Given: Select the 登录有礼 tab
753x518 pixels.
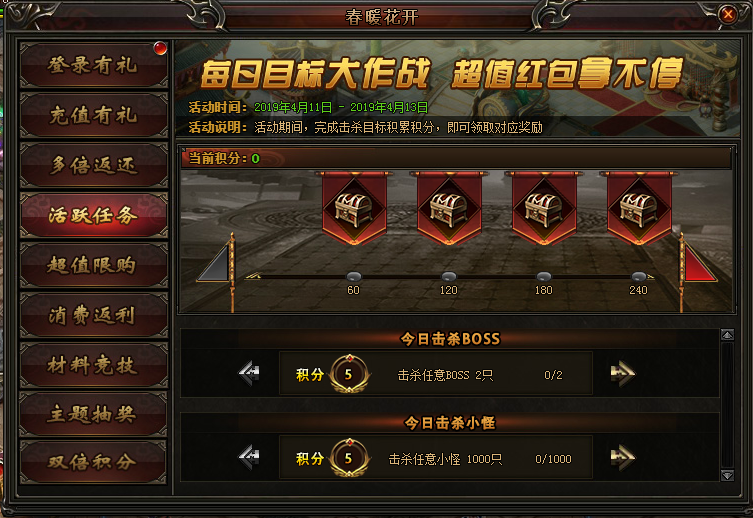Looking at the screenshot, I should point(94,65).
